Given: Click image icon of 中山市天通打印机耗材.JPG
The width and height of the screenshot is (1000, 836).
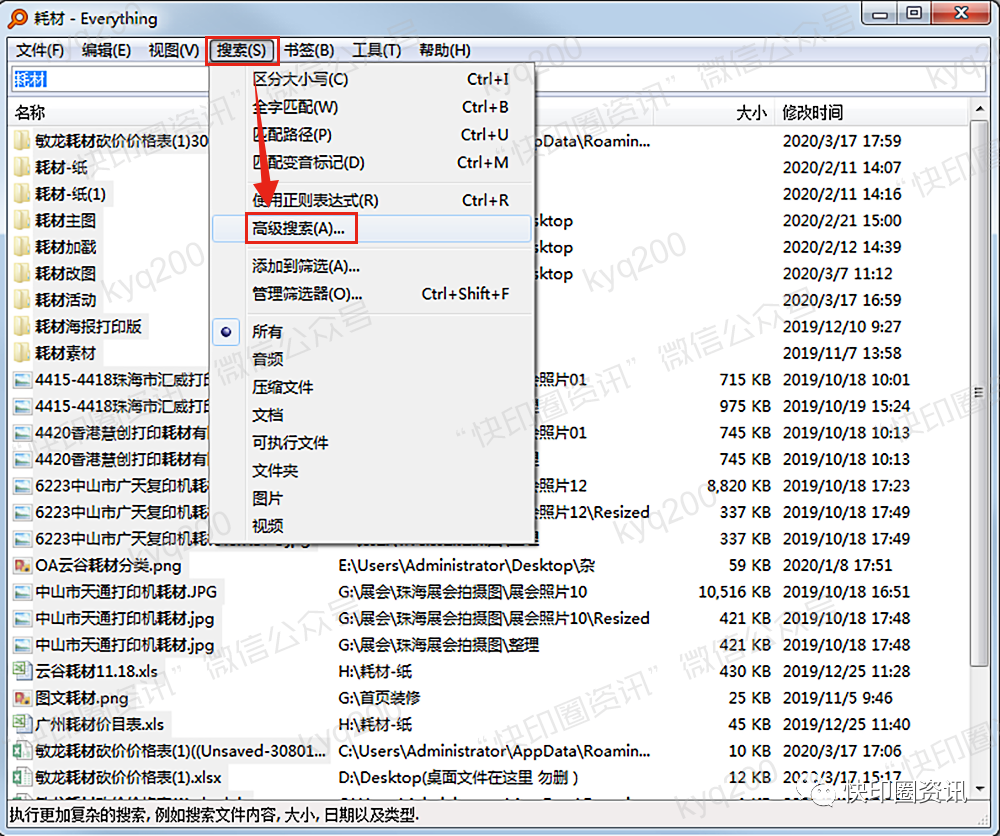Looking at the screenshot, I should tap(22, 592).
